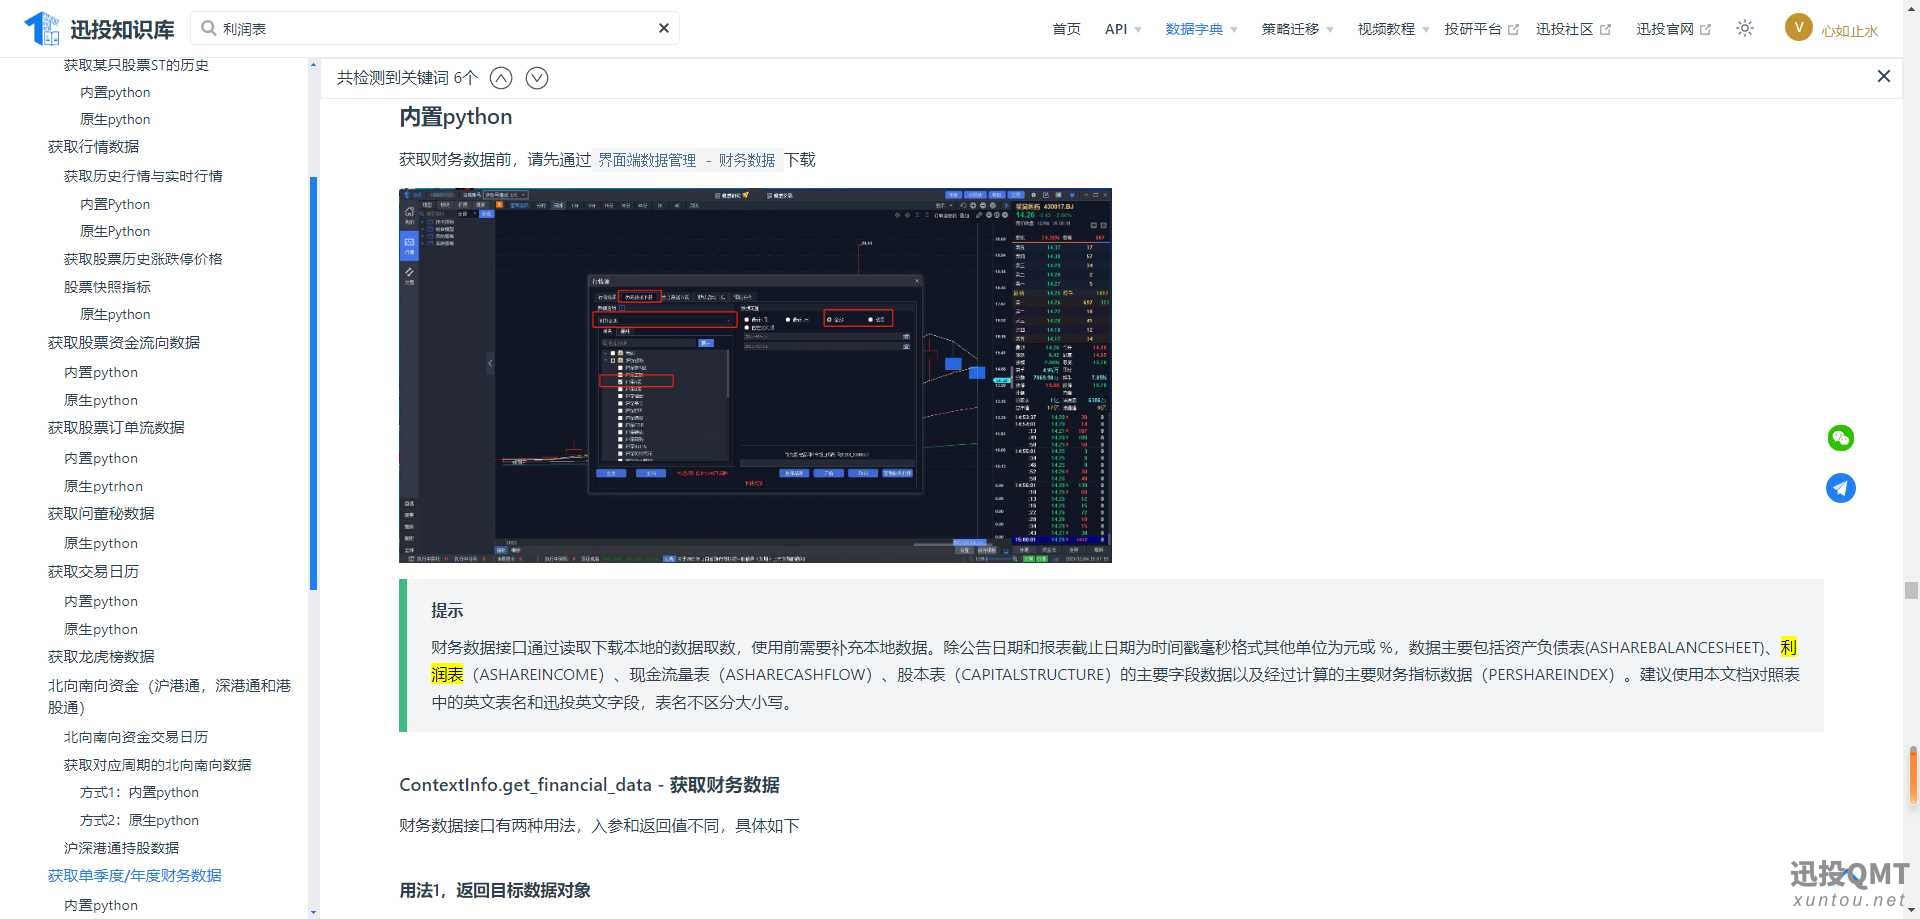Clear the search box with the X icon
The height and width of the screenshot is (919, 1920).
click(x=663, y=28)
